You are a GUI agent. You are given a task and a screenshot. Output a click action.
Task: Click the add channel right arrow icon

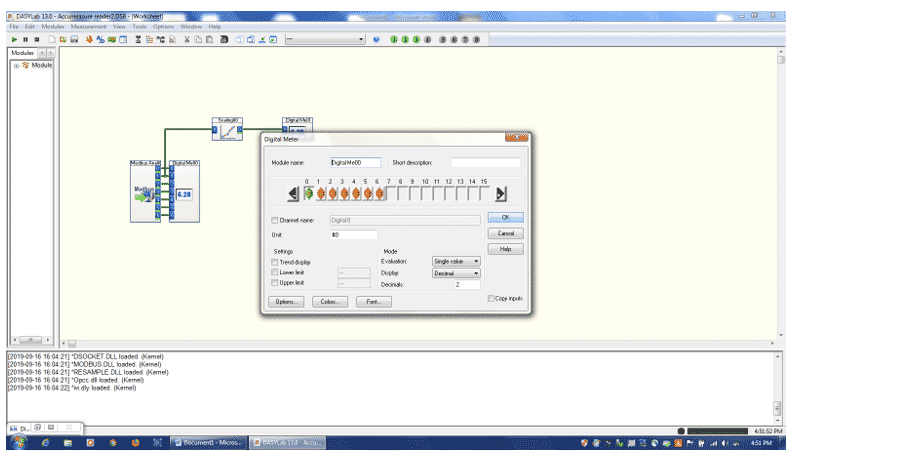(x=501, y=194)
